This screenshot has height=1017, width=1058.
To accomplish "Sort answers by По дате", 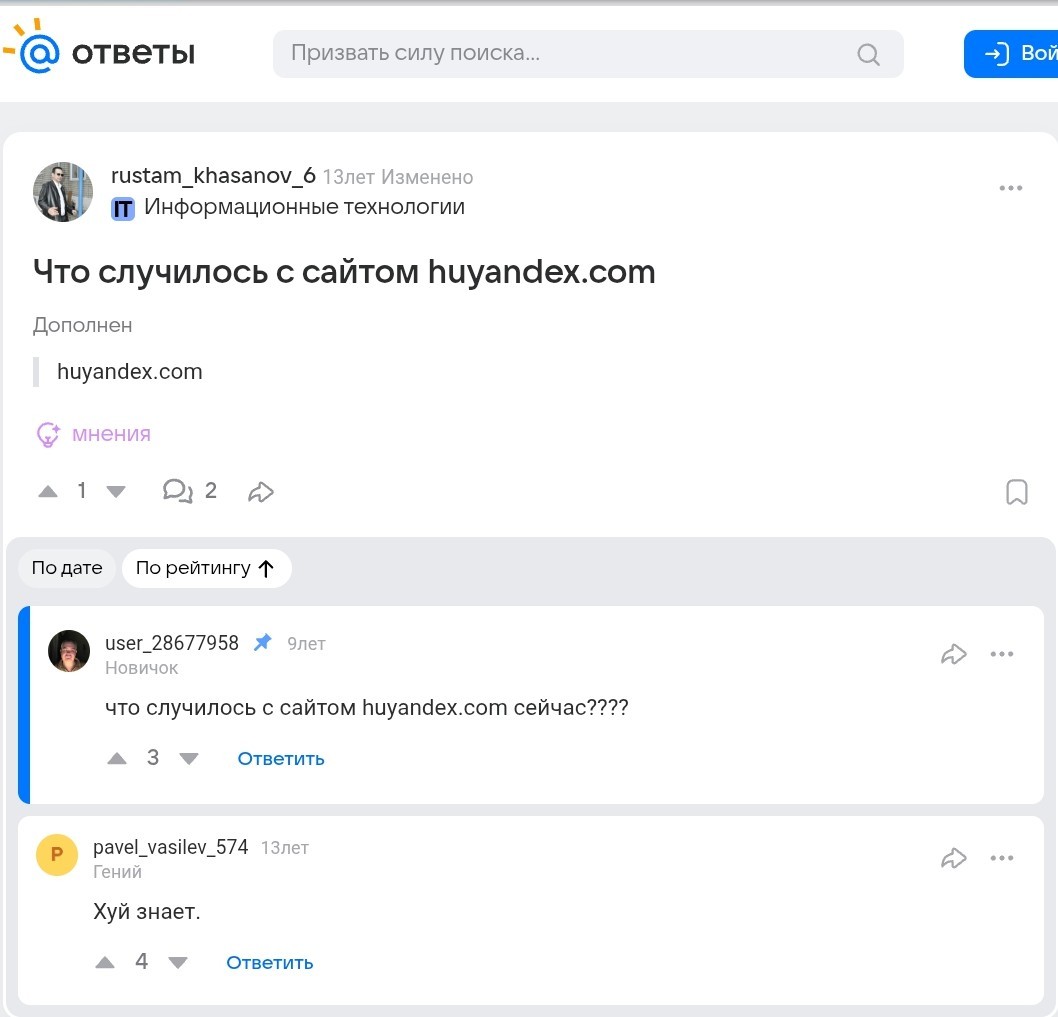I will tap(67, 568).
